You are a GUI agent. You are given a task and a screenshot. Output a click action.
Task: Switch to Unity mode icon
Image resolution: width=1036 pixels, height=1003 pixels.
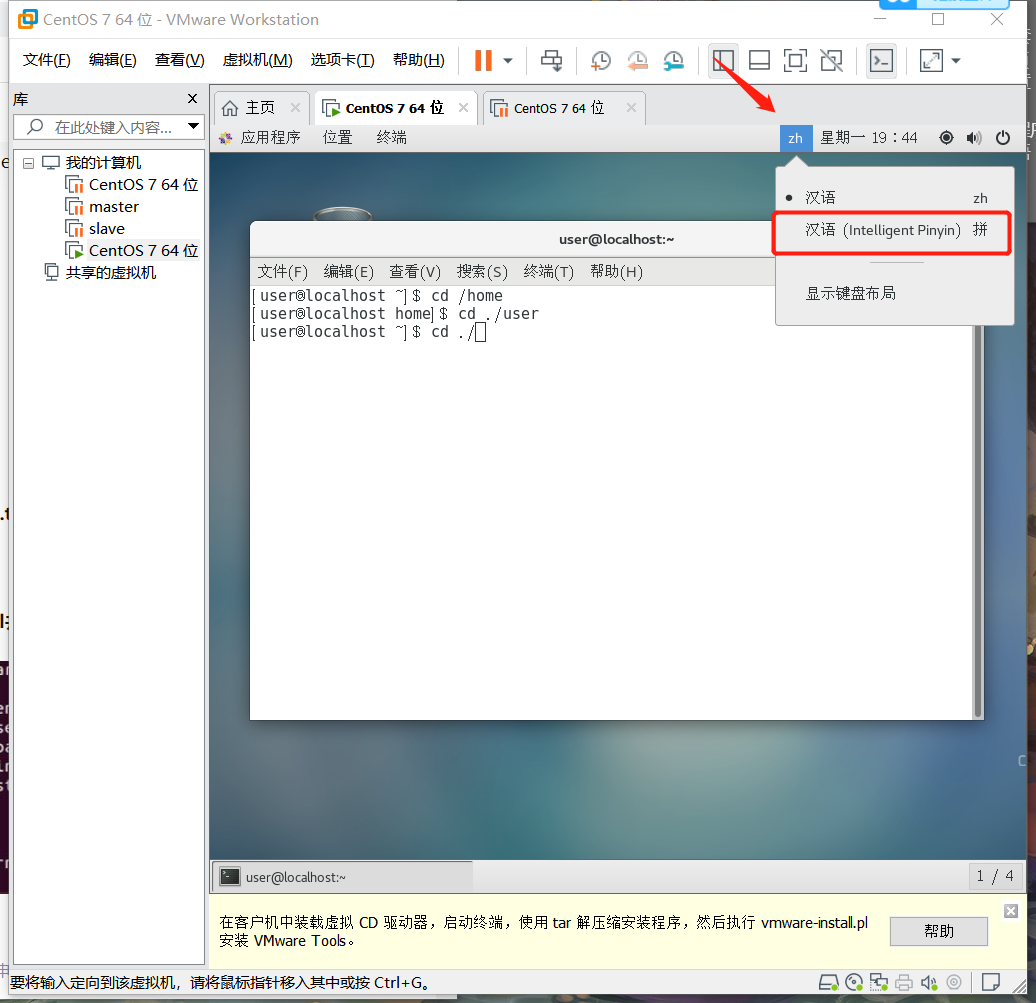[x=831, y=61]
